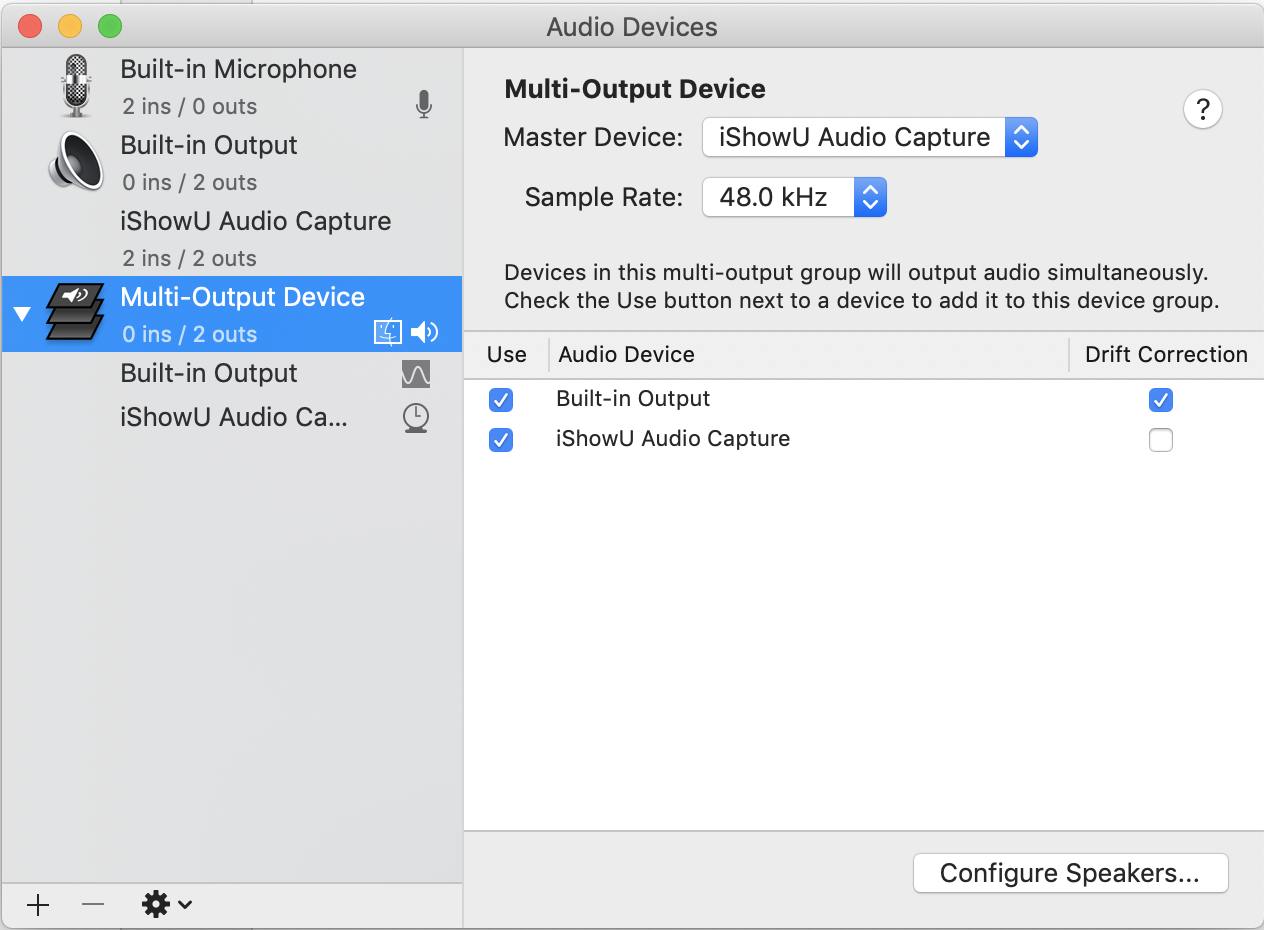The height and width of the screenshot is (930, 1264).
Task: Click the Audio Devices window title
Action: click(x=632, y=27)
